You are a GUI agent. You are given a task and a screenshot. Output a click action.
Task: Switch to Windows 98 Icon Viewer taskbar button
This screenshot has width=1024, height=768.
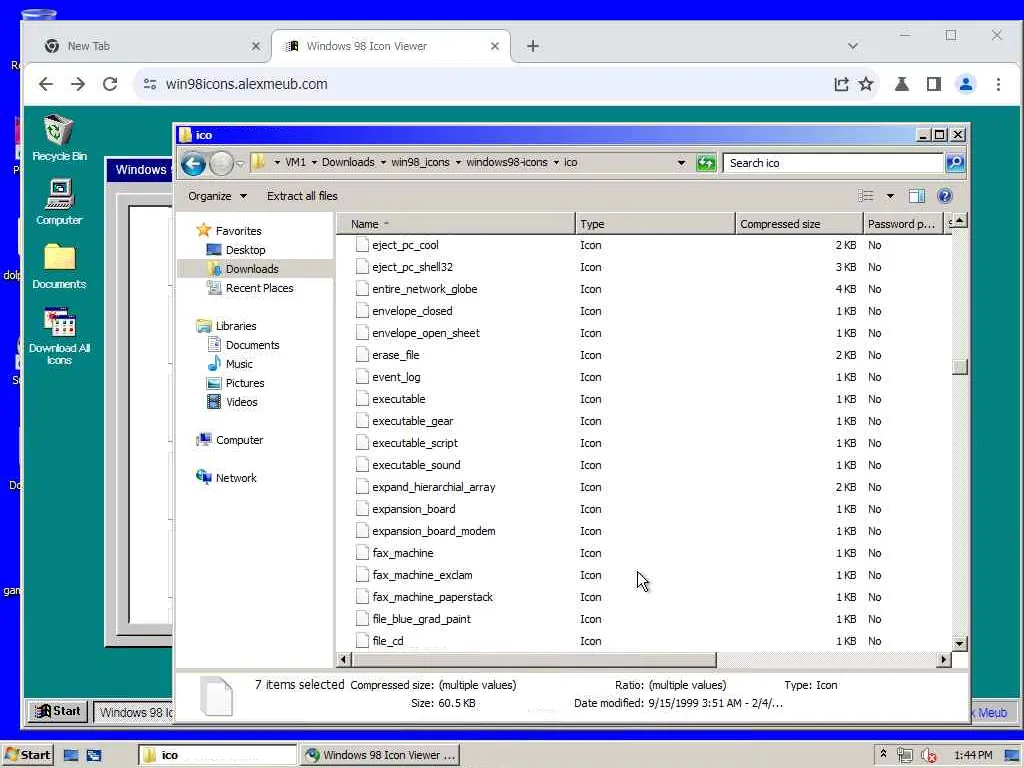[x=380, y=756]
